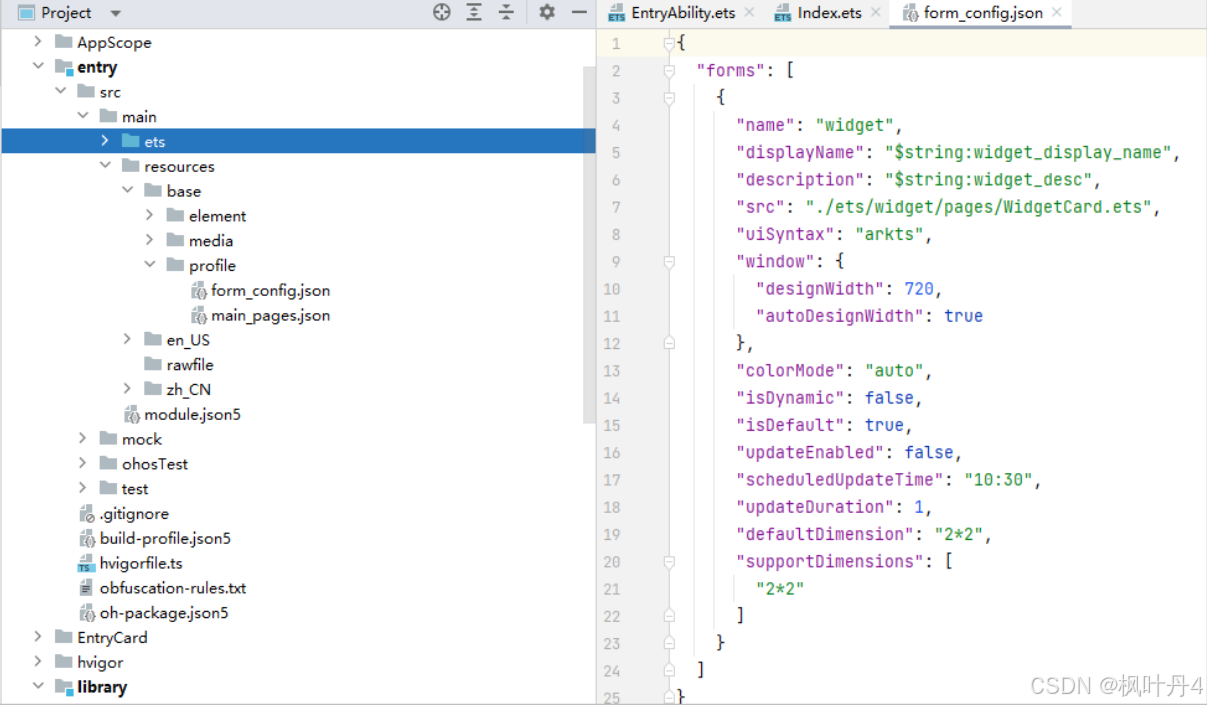Click the rawfile folder icon

(x=153, y=365)
